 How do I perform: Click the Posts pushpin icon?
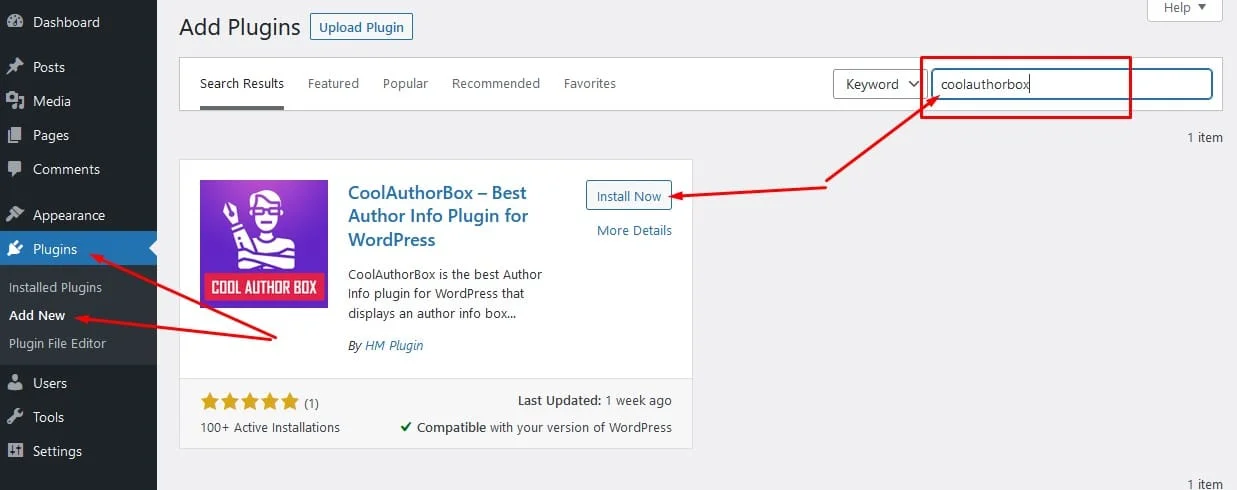click(x=15, y=67)
